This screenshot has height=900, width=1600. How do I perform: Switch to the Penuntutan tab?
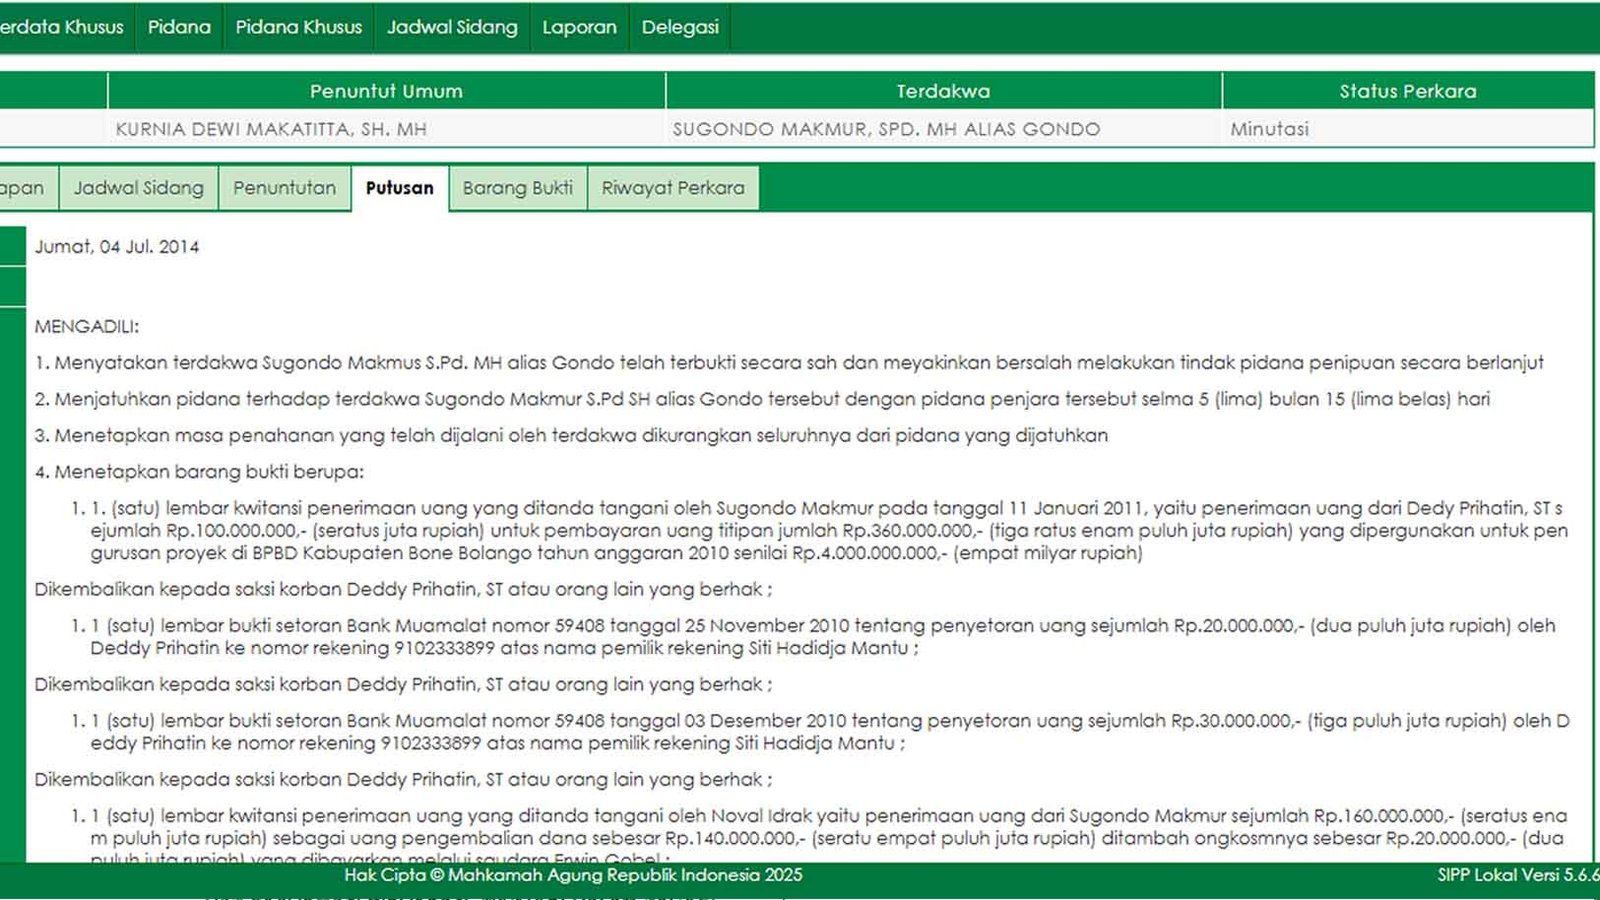pyautogui.click(x=285, y=188)
